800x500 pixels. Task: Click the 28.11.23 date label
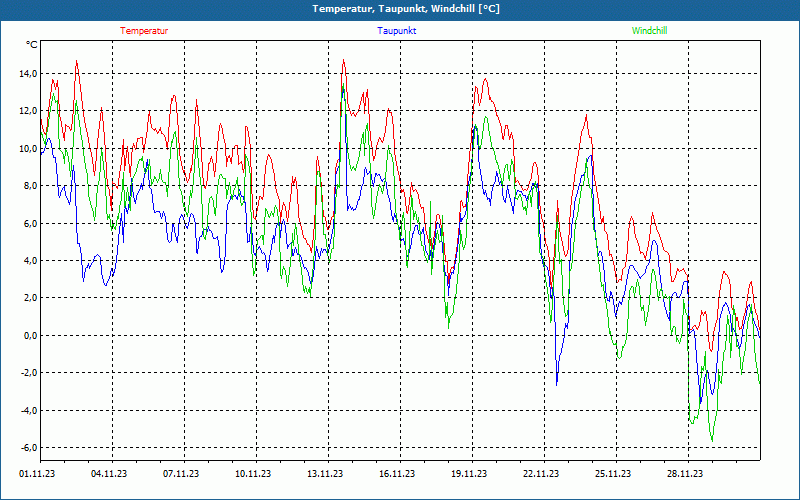pyautogui.click(x=685, y=474)
